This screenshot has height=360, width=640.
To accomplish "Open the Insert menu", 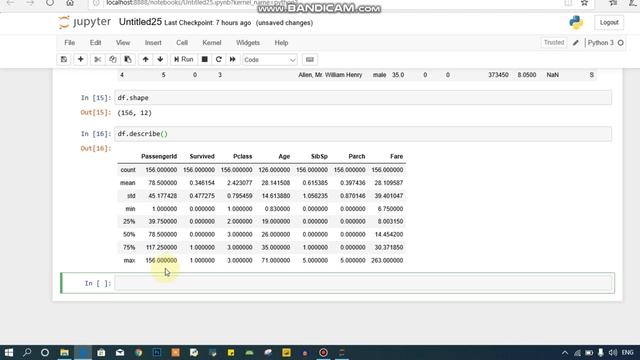I will pos(153,43).
